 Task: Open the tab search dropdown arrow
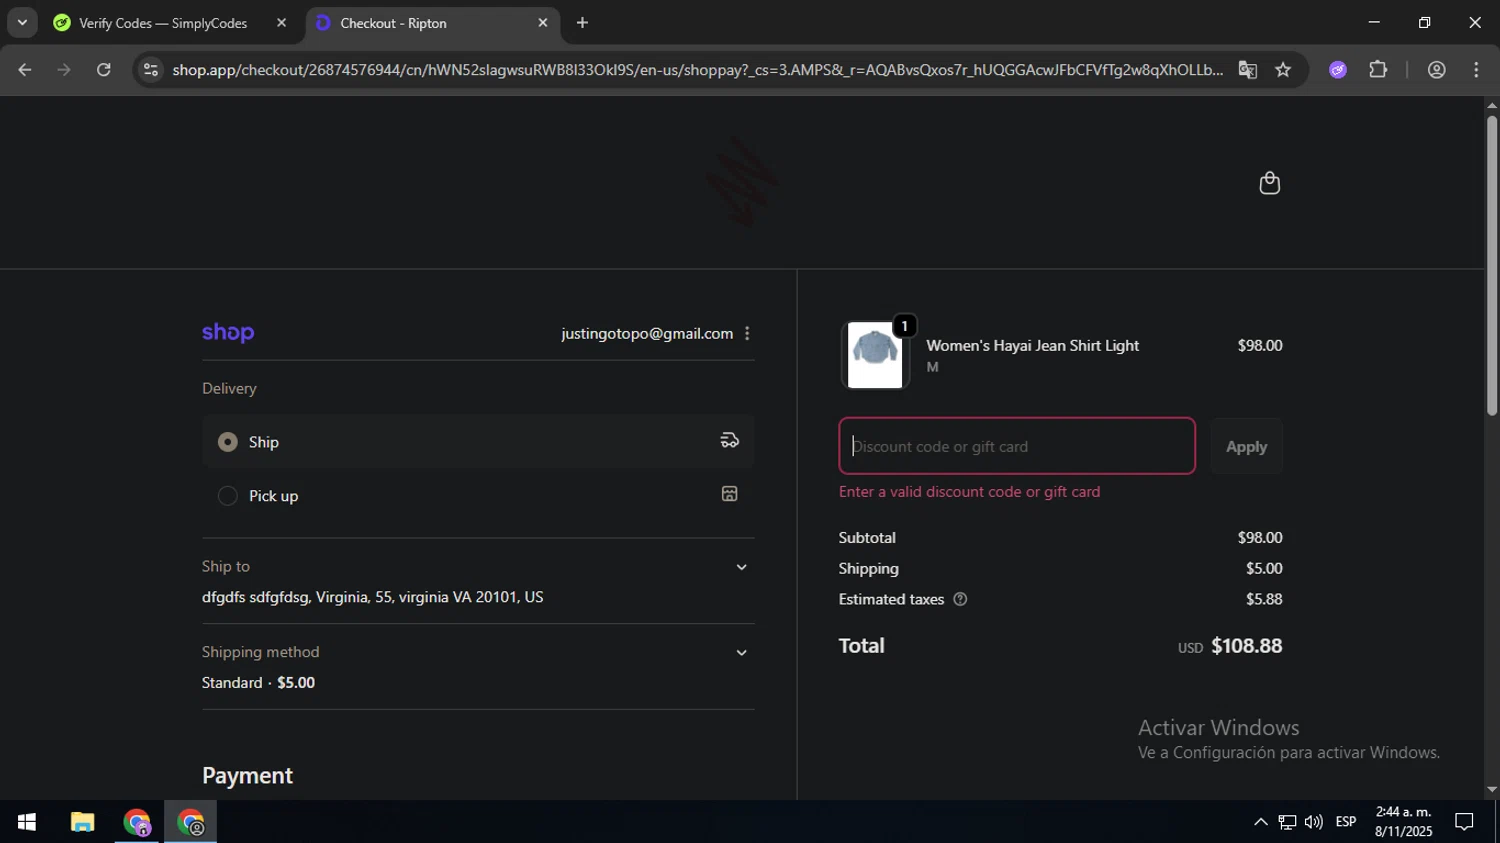pos(22,23)
